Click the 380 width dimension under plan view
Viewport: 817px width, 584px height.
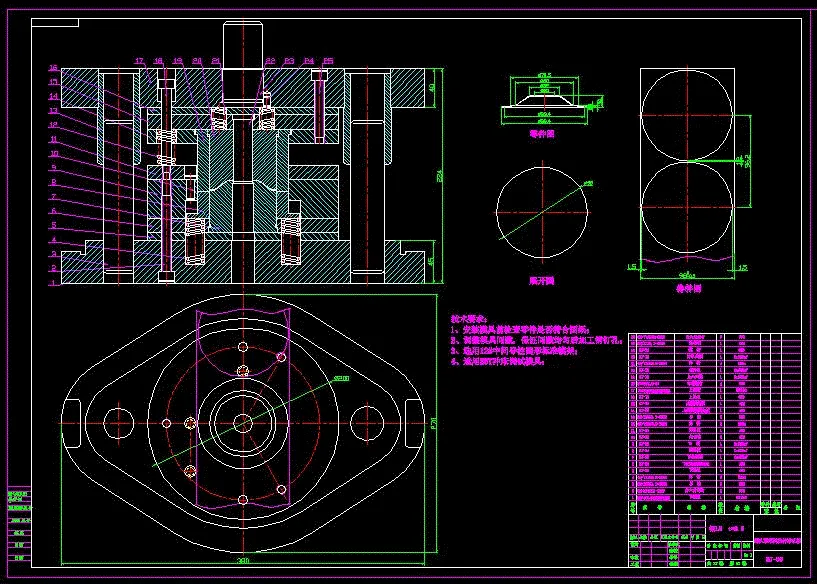point(243,561)
